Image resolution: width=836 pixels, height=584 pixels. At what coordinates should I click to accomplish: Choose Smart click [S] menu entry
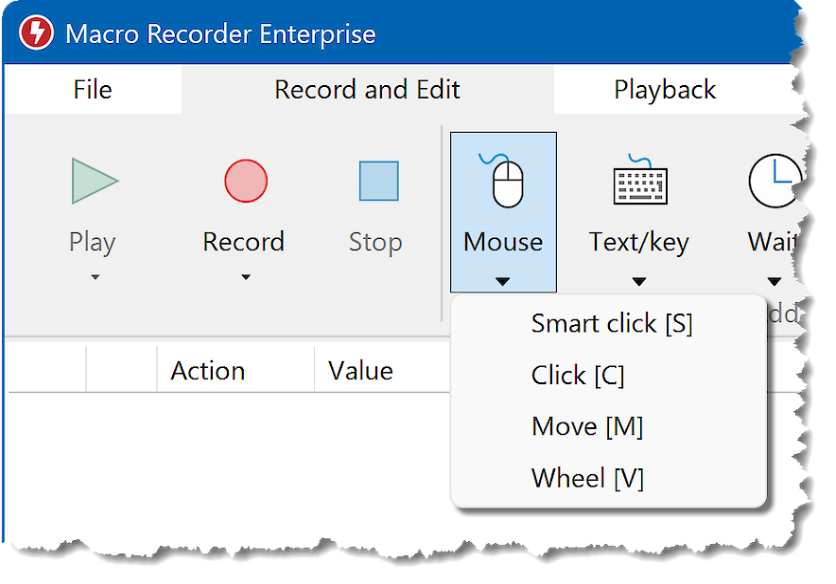pos(608,323)
